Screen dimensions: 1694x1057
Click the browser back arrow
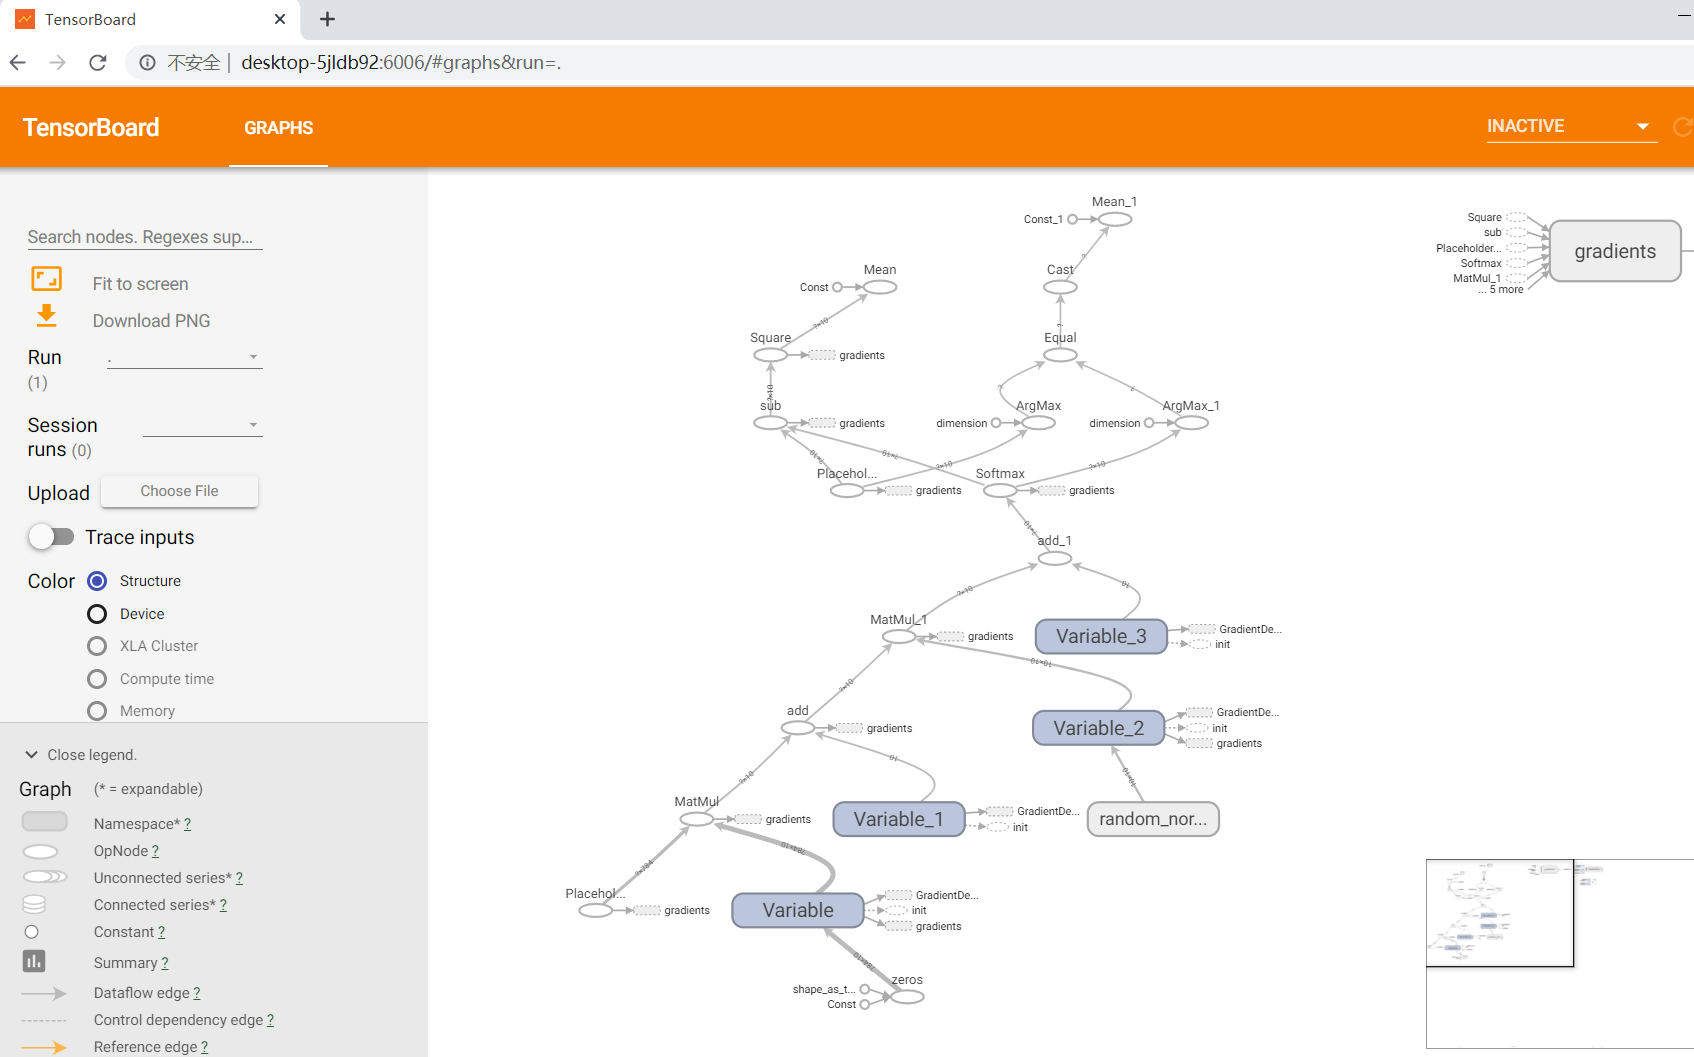(x=18, y=63)
